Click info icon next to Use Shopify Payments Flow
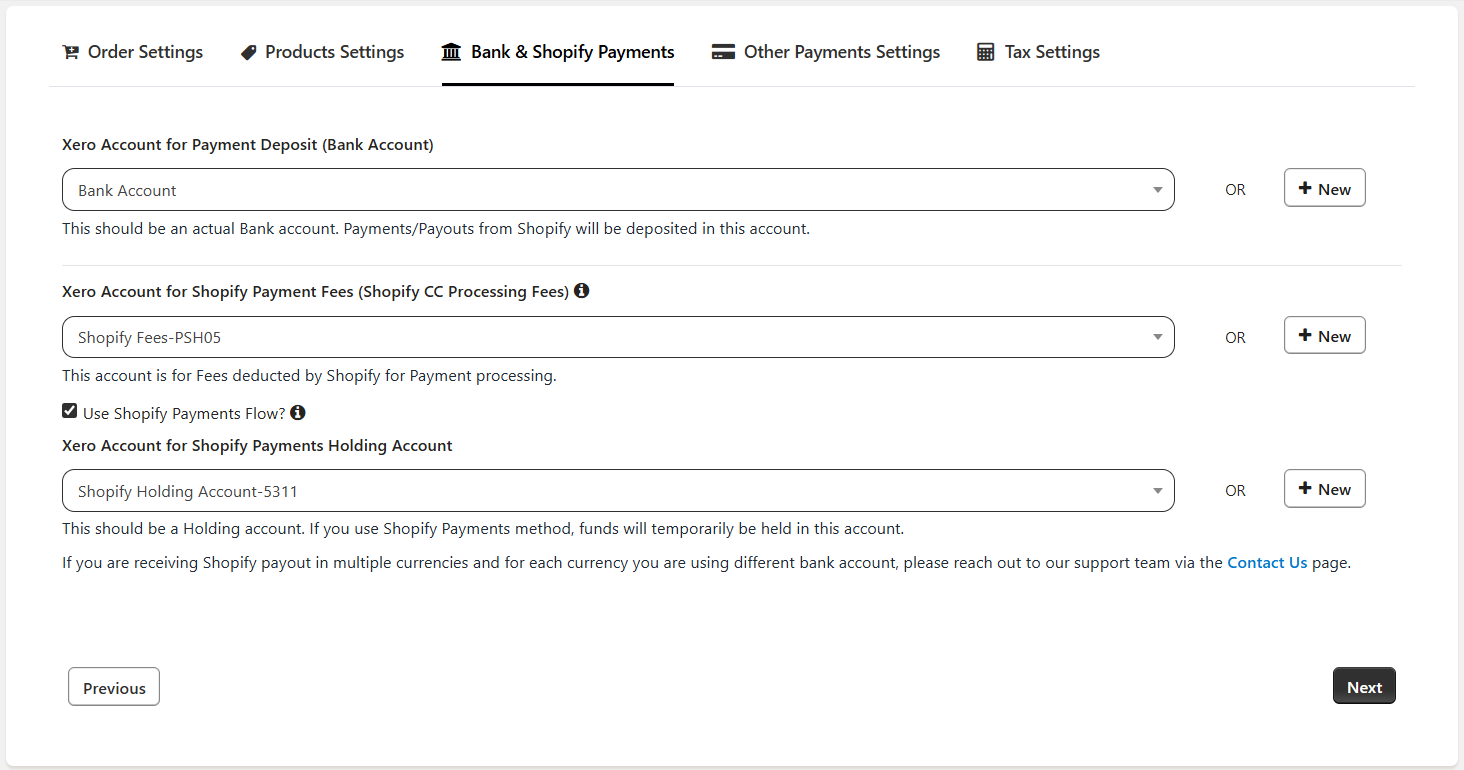Viewport: 1464px width, 770px height. [x=298, y=412]
